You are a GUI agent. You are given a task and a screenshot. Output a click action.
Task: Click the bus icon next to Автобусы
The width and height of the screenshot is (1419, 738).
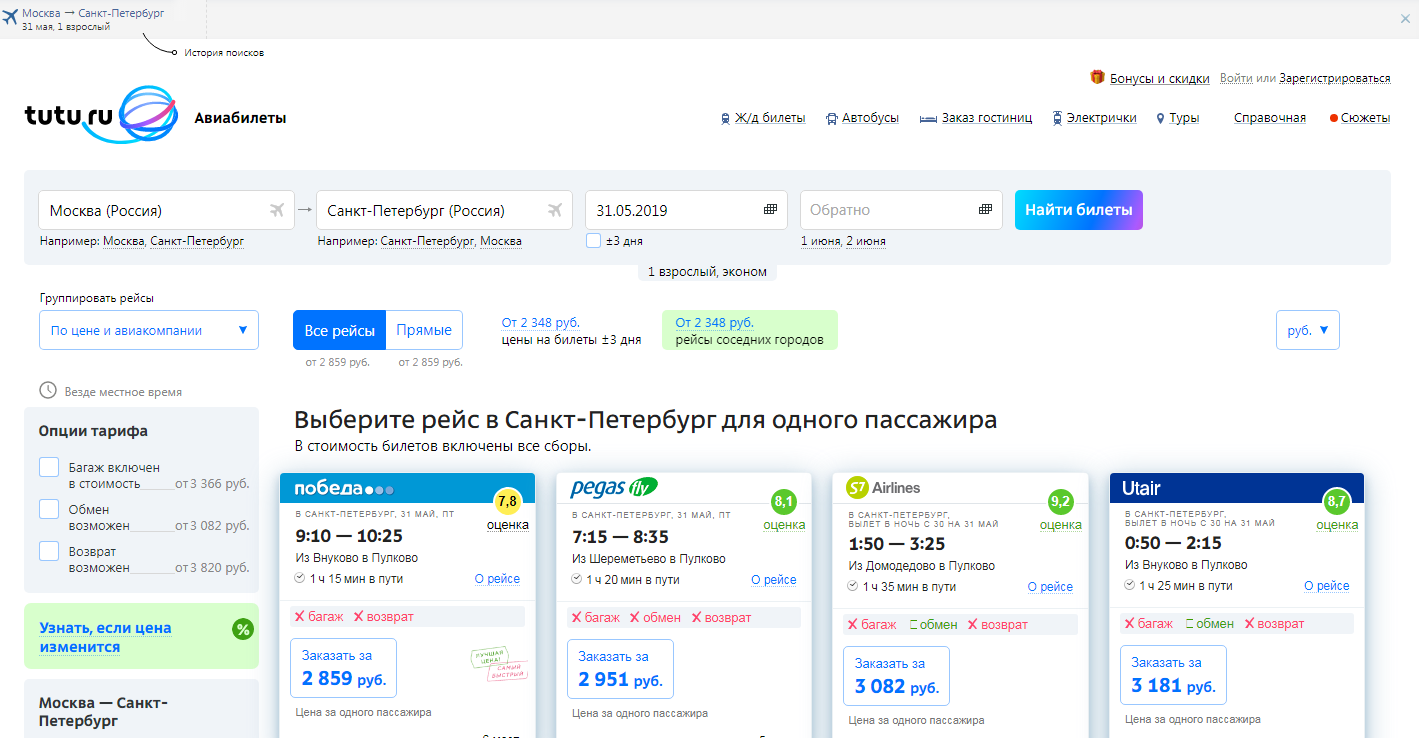831,118
